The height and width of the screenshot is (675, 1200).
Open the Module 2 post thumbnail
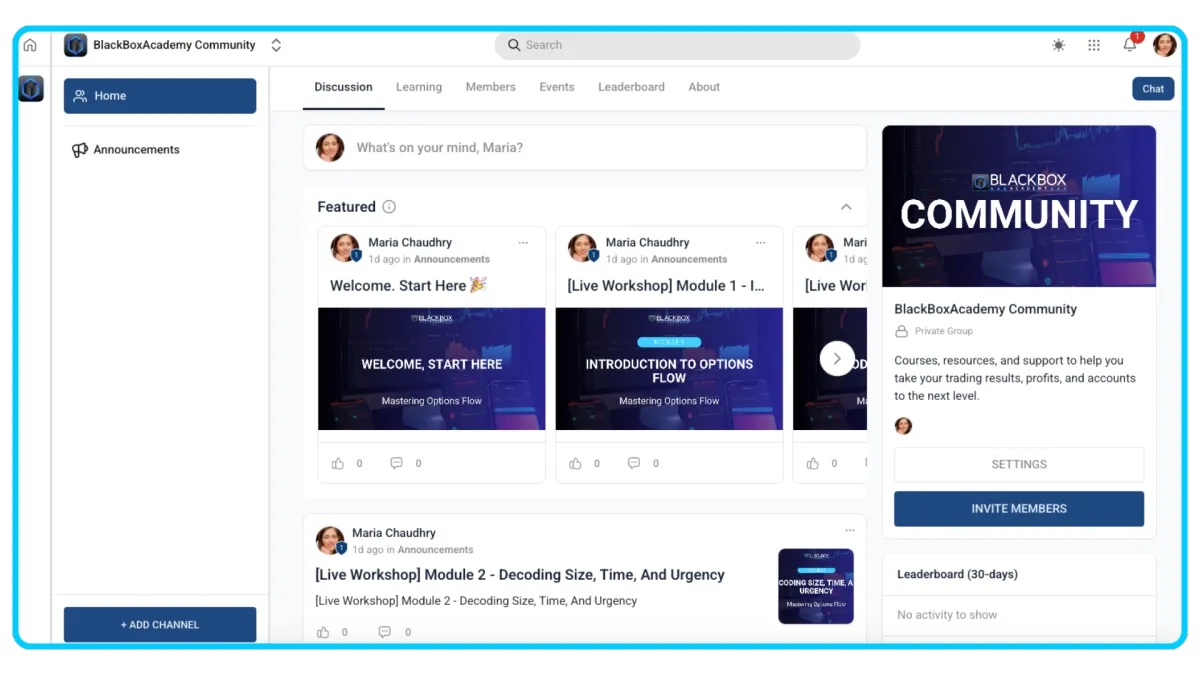point(816,586)
